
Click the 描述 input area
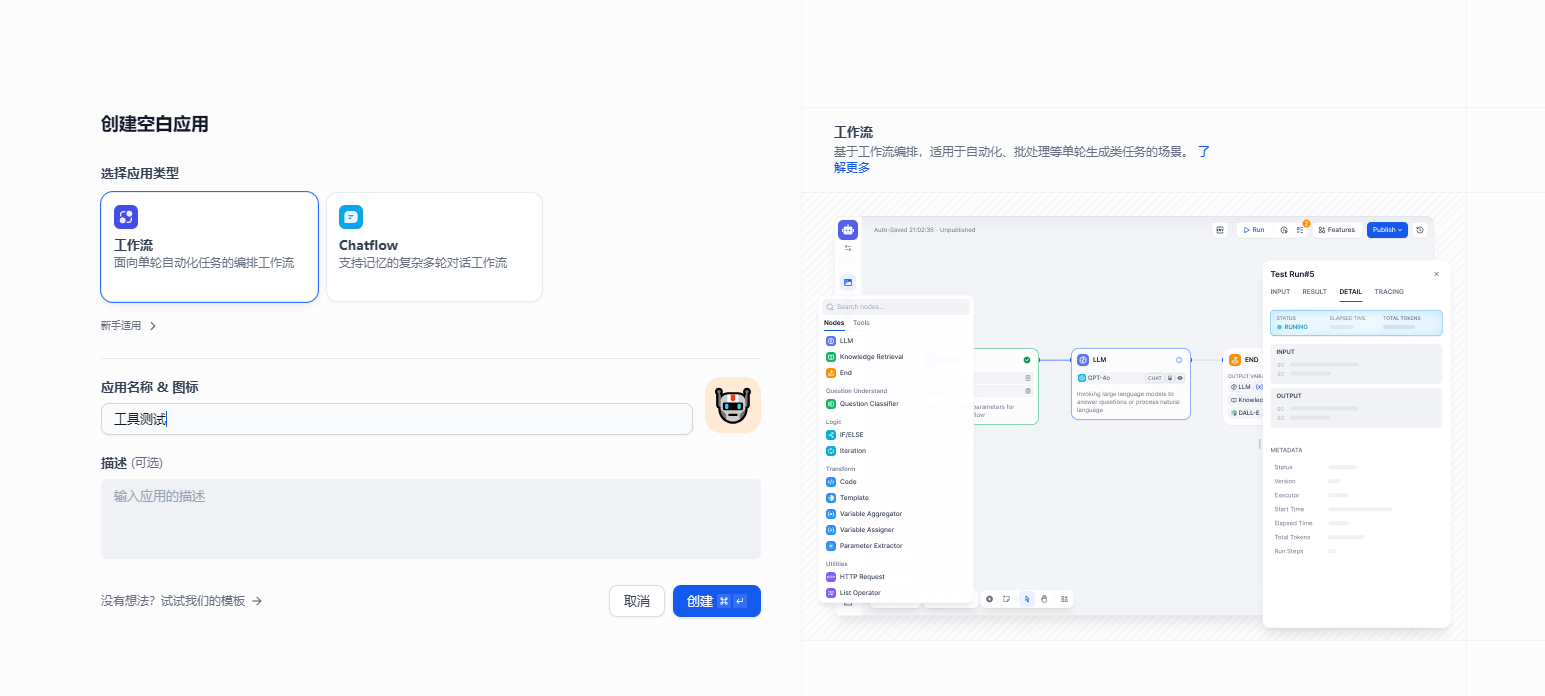click(x=430, y=518)
